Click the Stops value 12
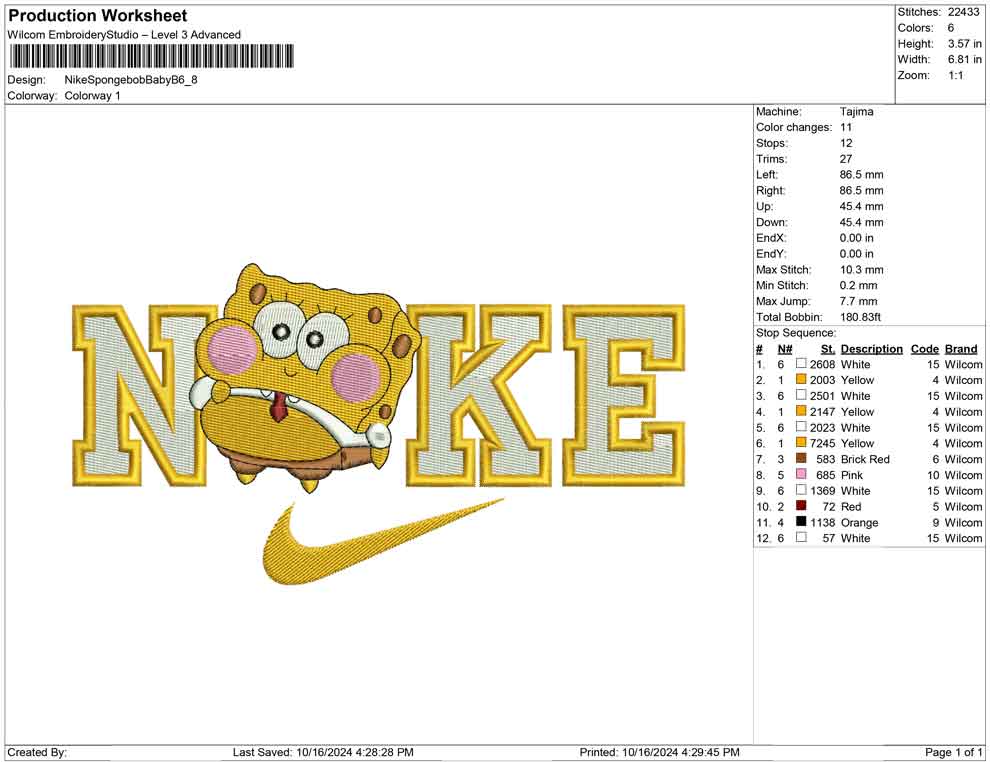Image resolution: width=990 pixels, height=762 pixels. pyautogui.click(x=846, y=143)
